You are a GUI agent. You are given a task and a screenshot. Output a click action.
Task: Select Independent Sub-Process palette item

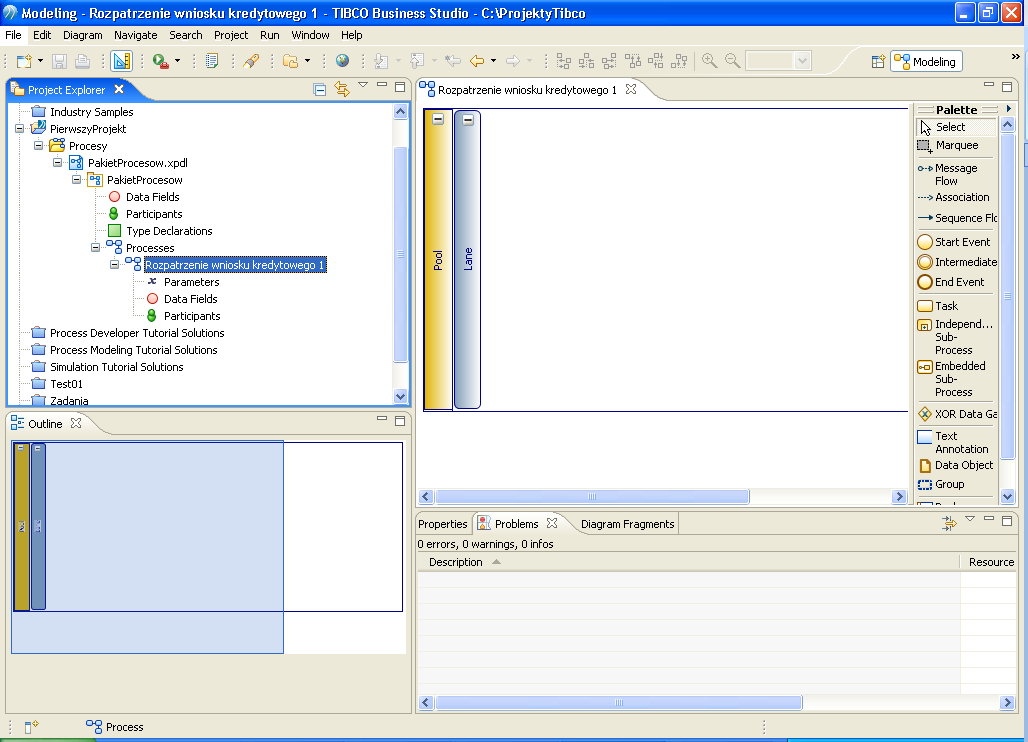[x=956, y=337]
